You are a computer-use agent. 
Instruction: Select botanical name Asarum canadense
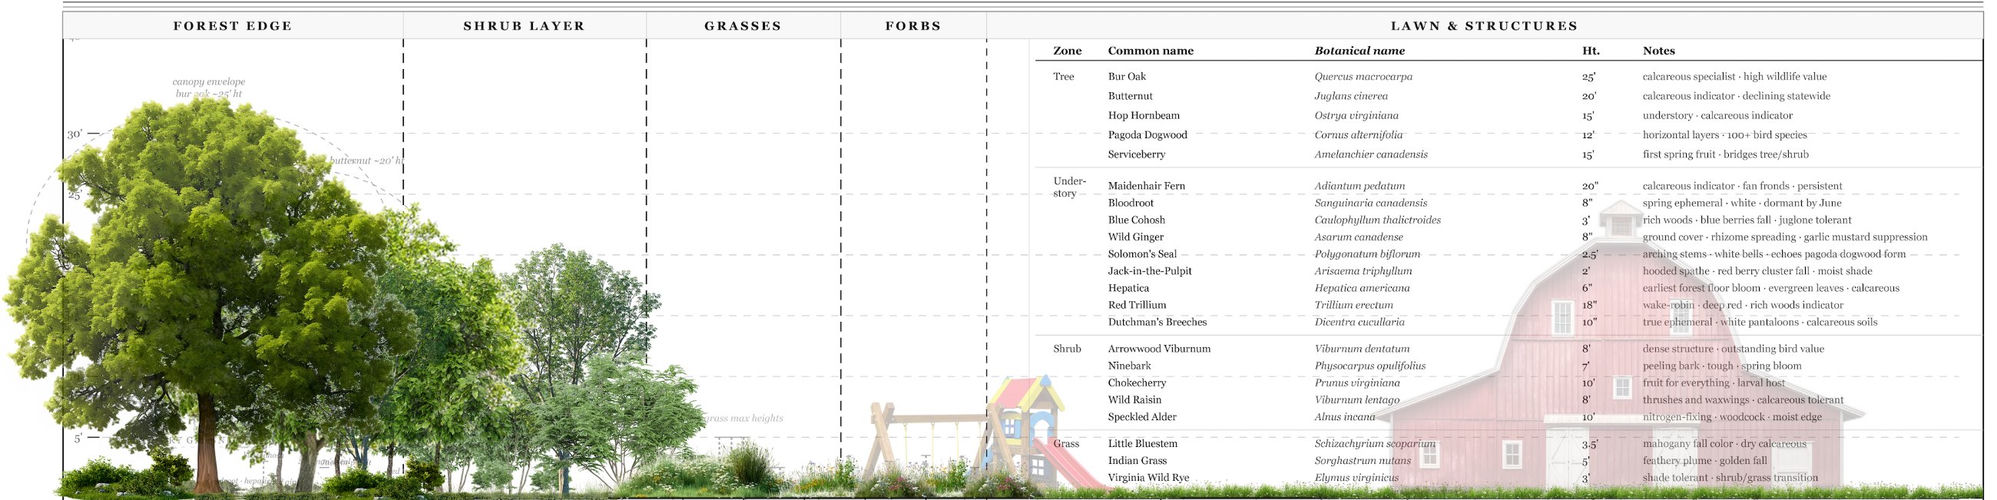click(x=1358, y=237)
